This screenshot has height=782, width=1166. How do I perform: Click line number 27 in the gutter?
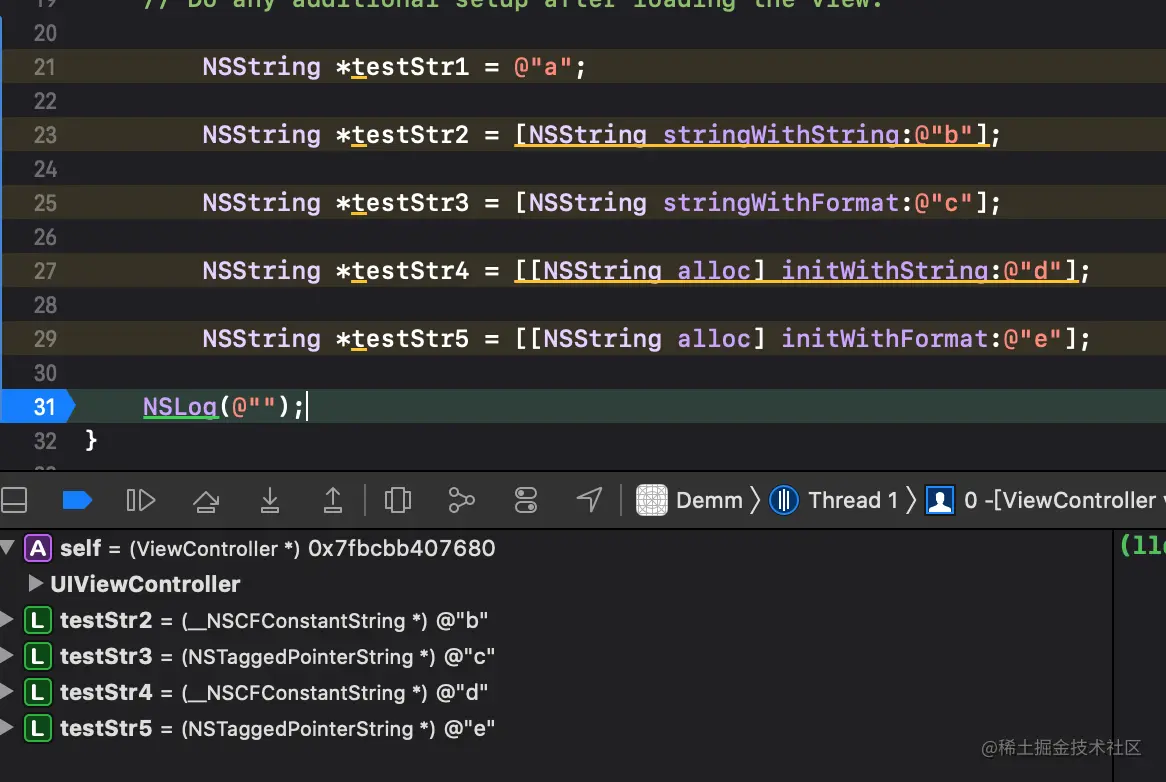[x=45, y=271]
